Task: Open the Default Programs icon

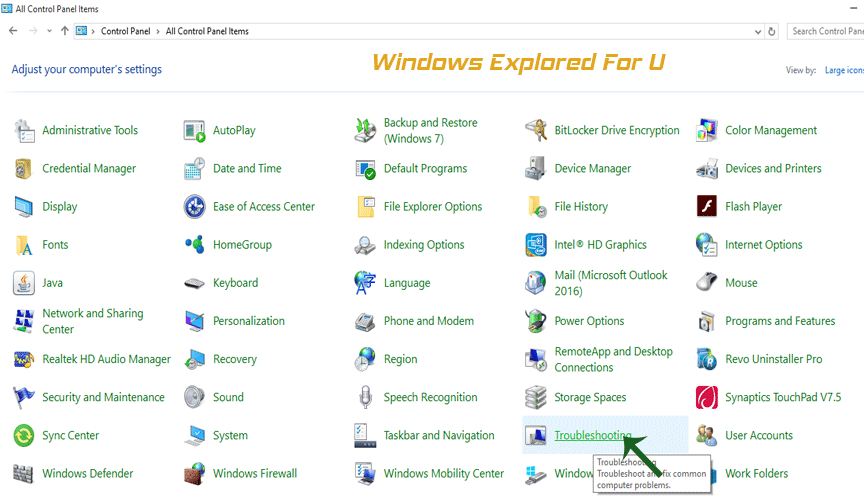Action: point(365,169)
